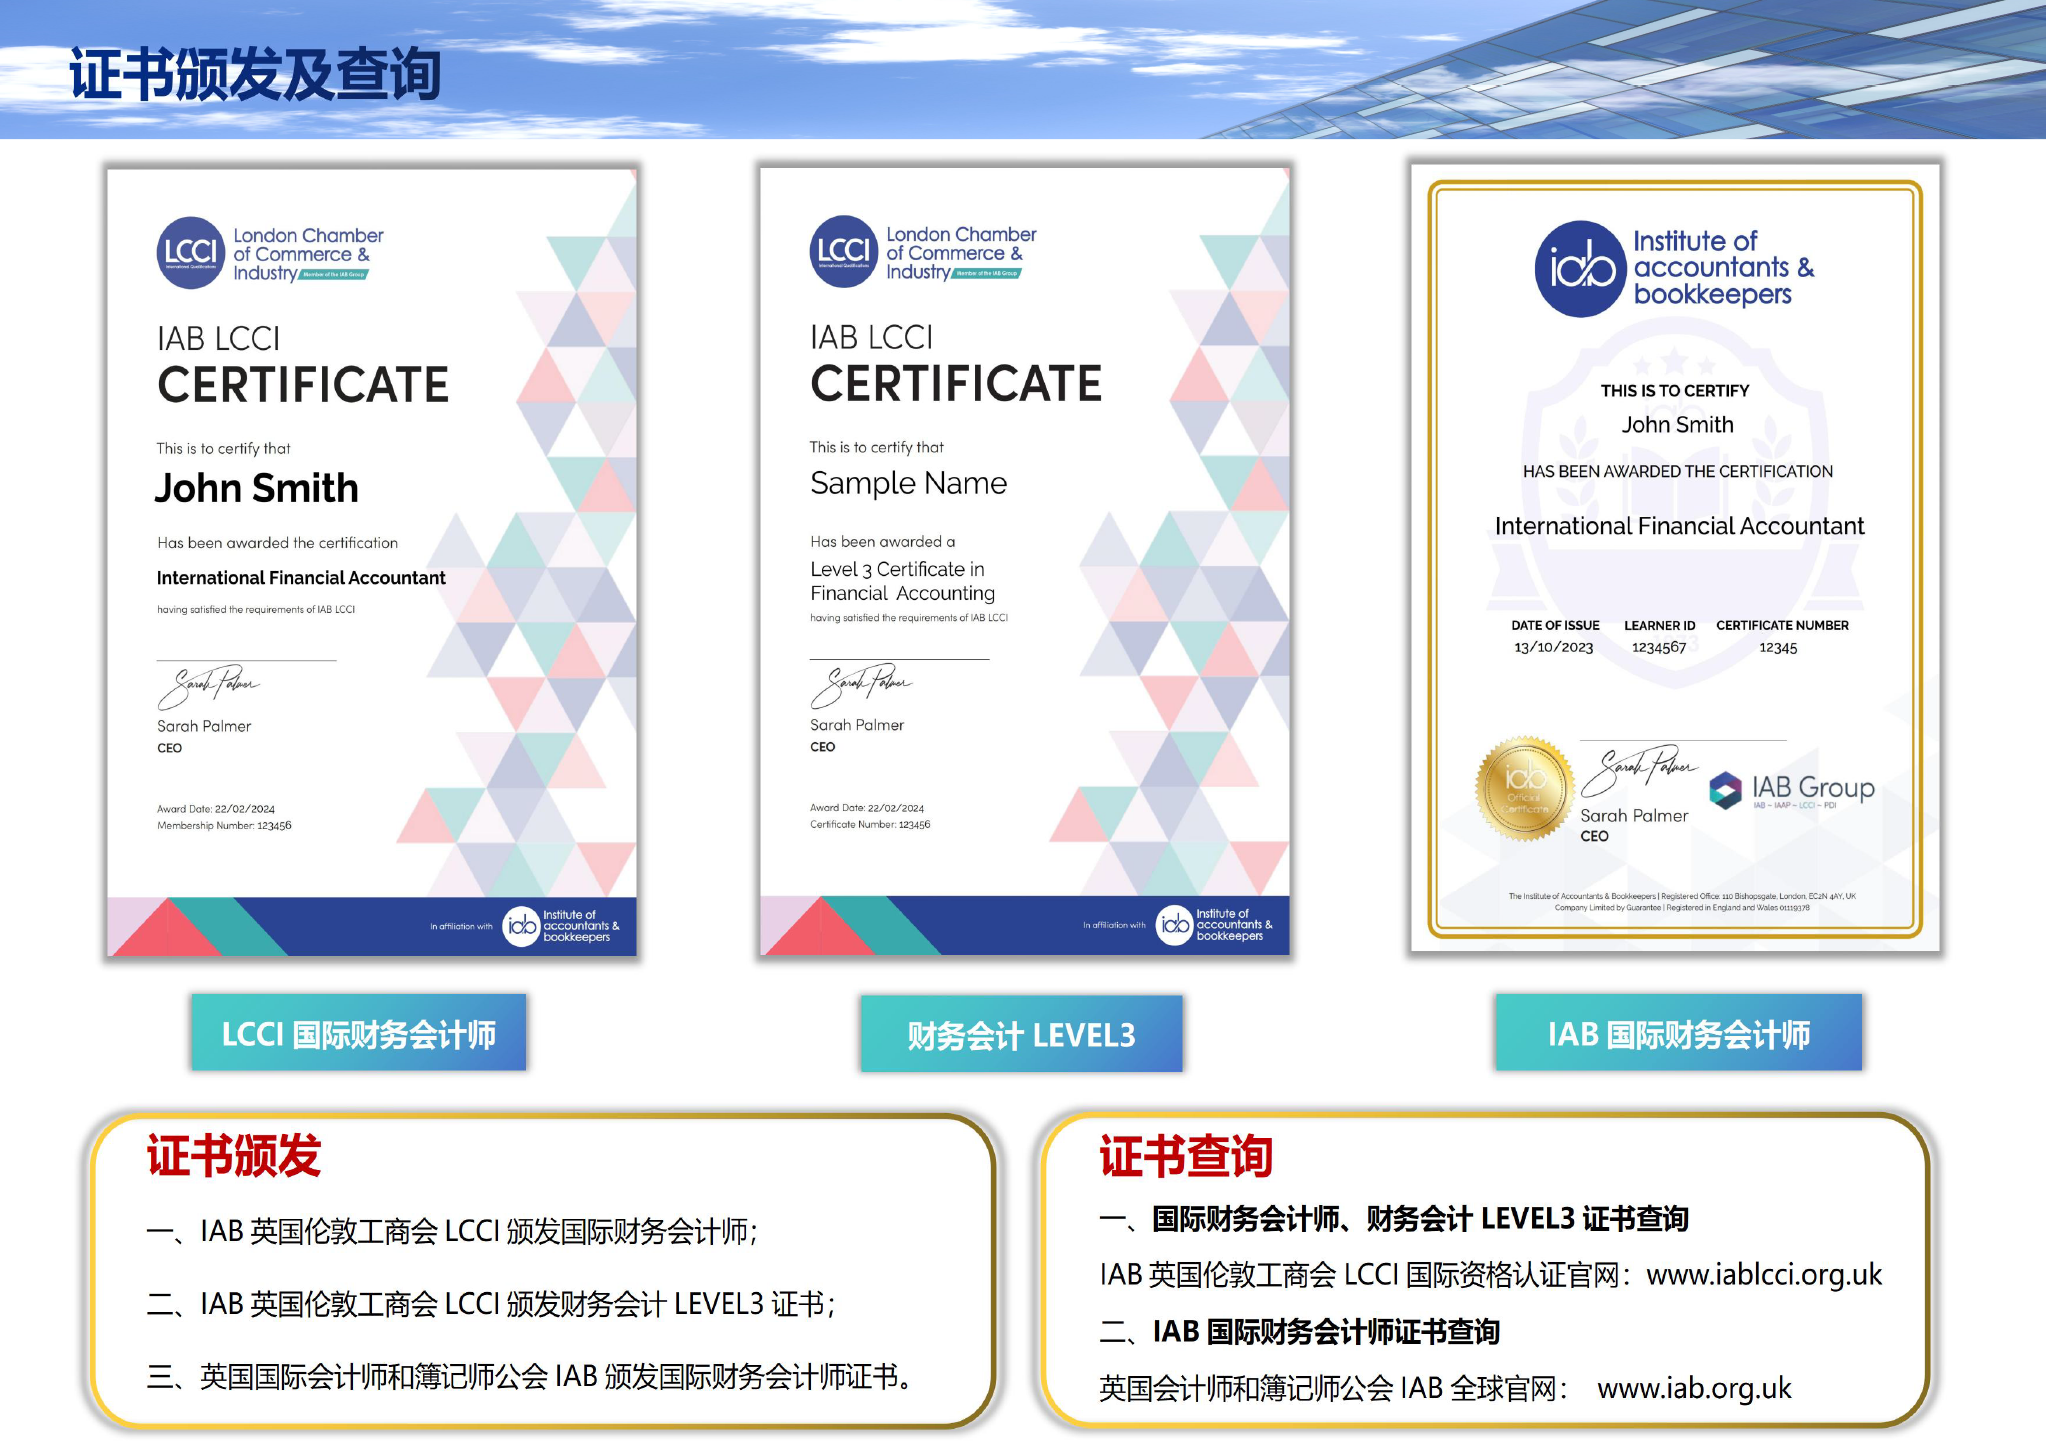
Task: Click the left LCCI certificate thumbnail
Action: (372, 562)
